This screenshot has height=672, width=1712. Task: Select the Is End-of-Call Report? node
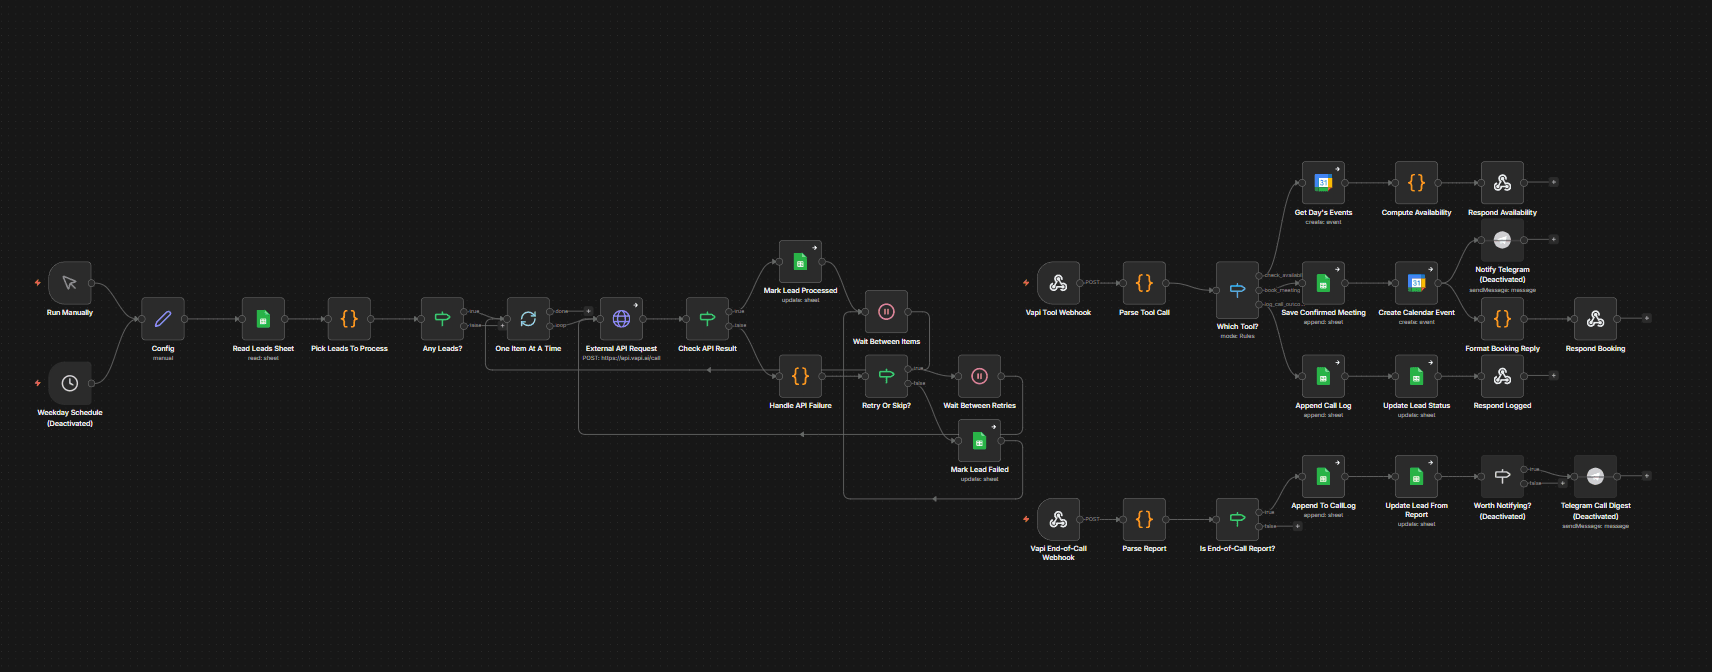1237,519
